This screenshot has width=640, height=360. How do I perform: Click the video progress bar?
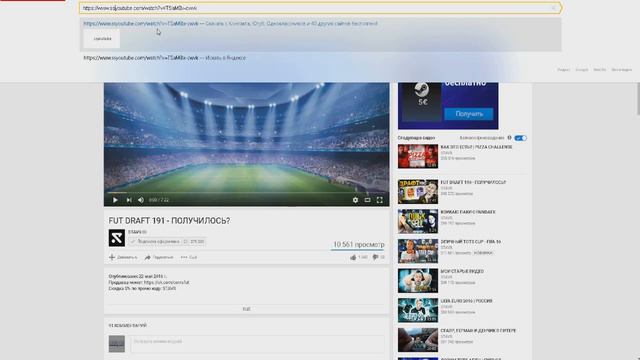pyautogui.click(x=246, y=192)
